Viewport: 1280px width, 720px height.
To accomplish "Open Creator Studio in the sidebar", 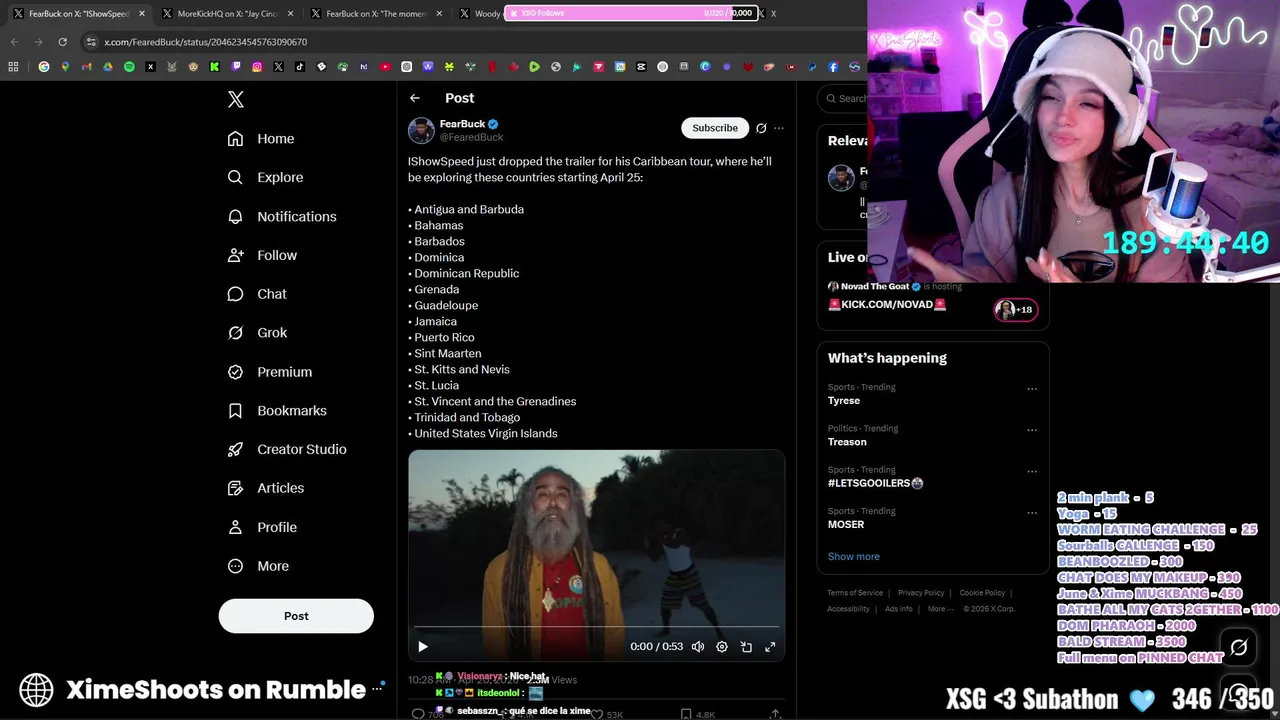I will click(x=287, y=449).
